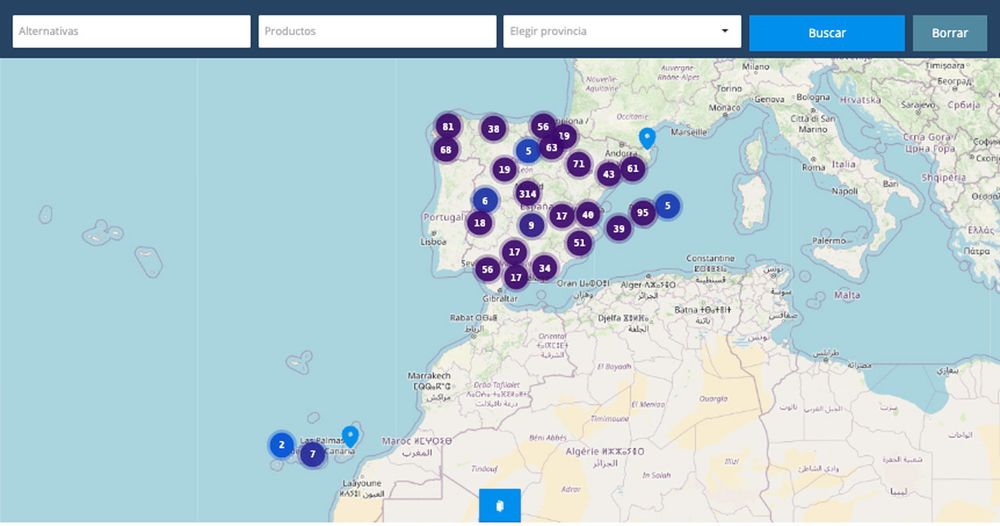Image resolution: width=1000 pixels, height=526 pixels.
Task: Expand the 7 cluster near Las Palmas
Action: point(312,455)
